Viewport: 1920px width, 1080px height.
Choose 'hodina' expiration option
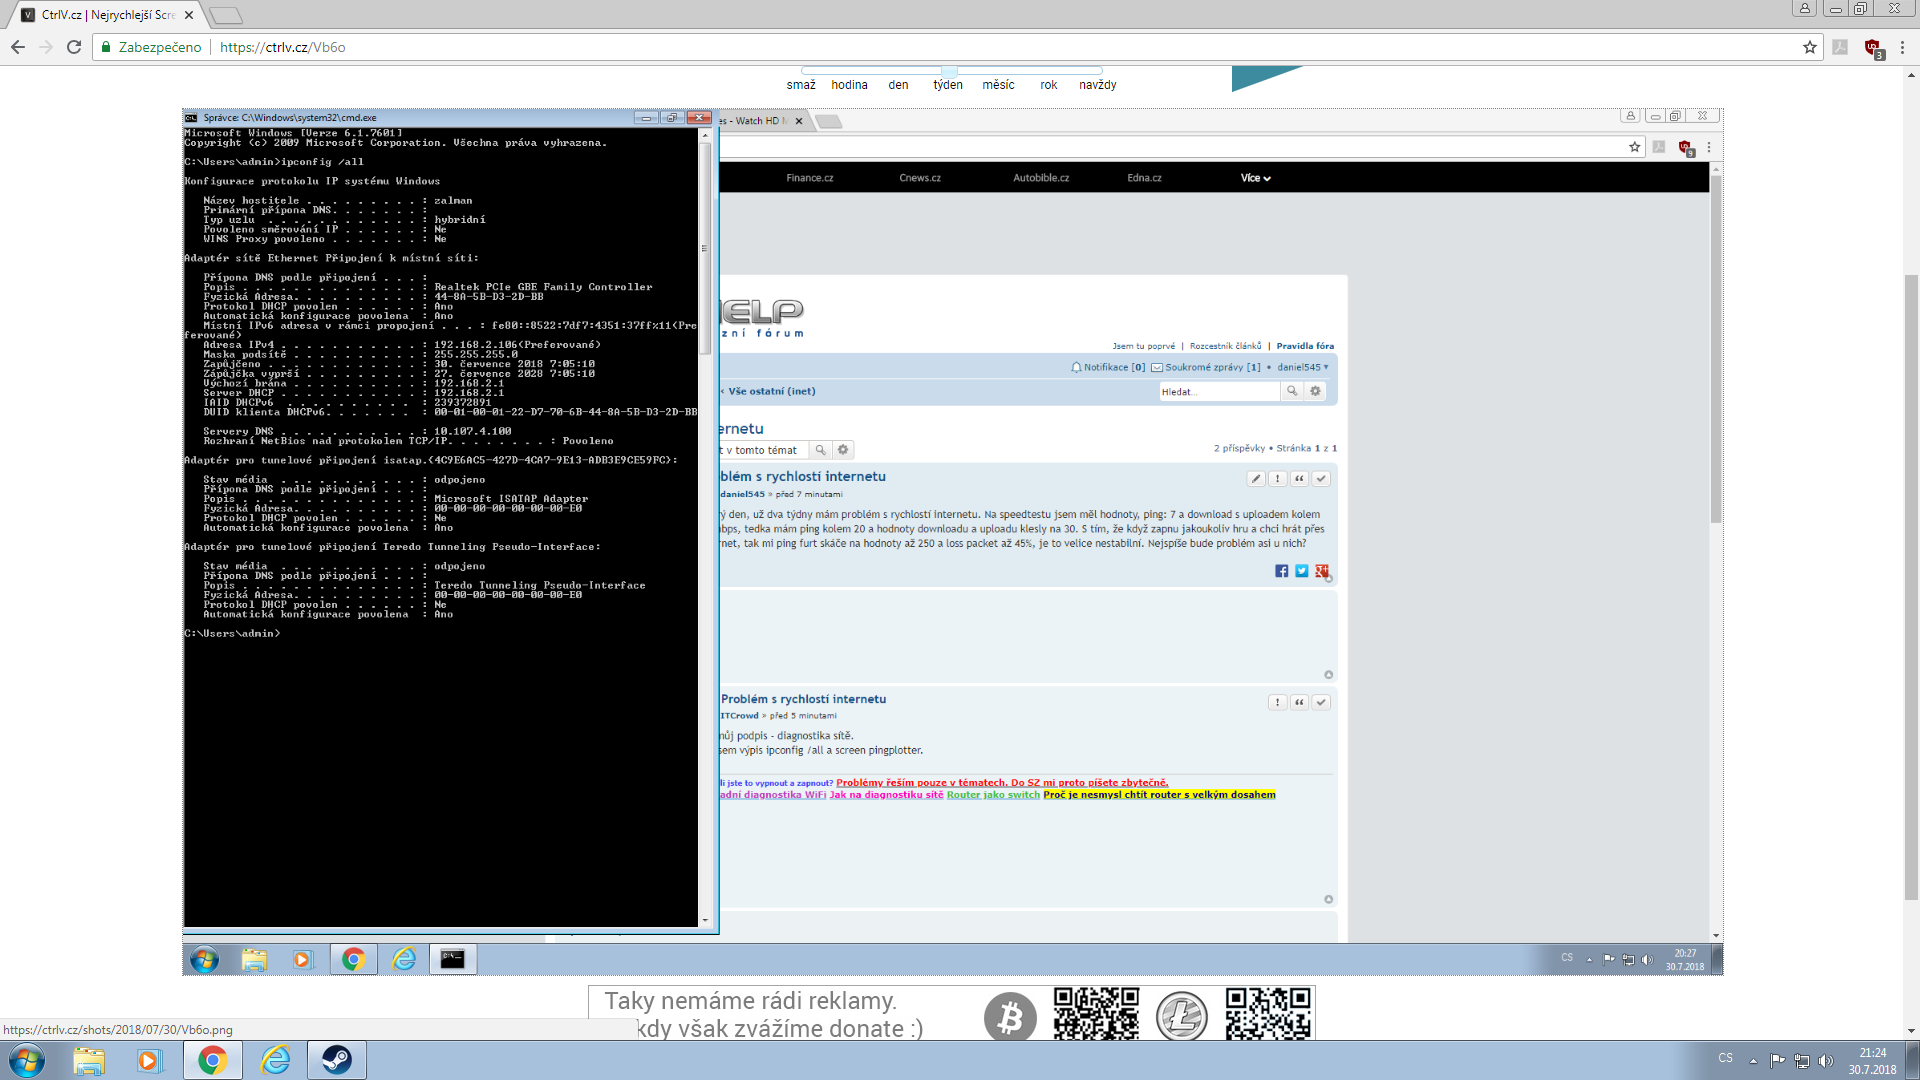849,85
